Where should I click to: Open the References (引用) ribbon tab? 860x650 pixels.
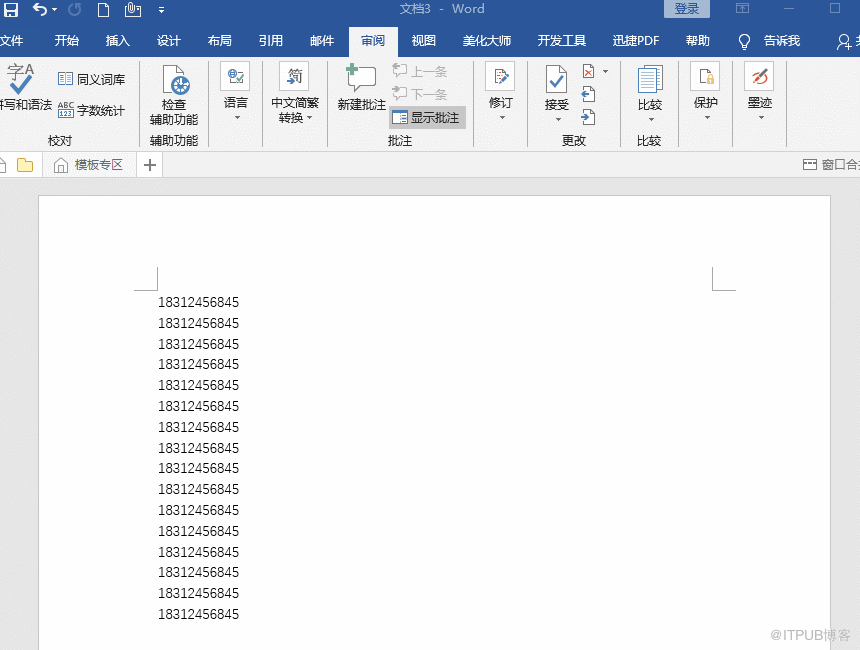tap(271, 41)
